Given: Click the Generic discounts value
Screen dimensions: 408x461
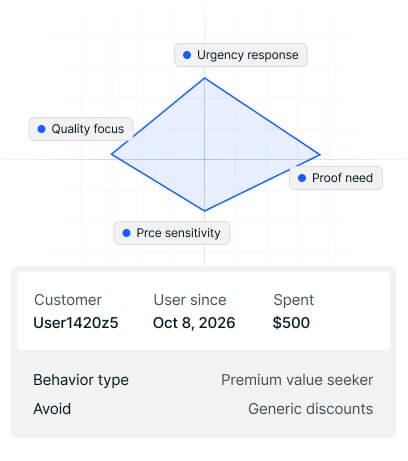Looking at the screenshot, I should pyautogui.click(x=311, y=409).
